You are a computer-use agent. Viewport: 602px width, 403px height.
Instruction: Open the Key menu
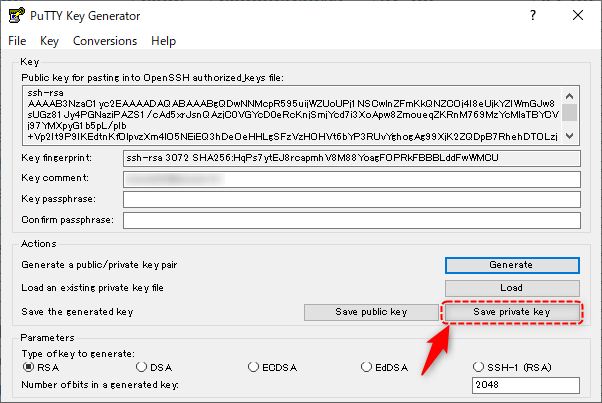coord(50,41)
